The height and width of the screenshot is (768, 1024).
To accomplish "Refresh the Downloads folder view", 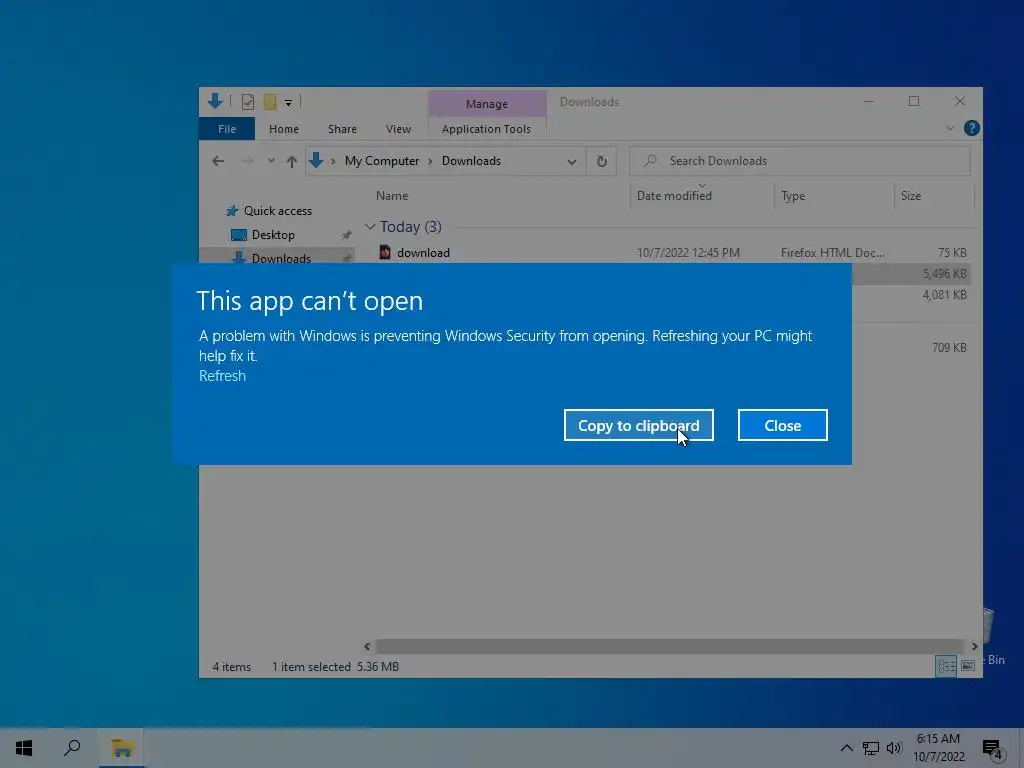I will click(x=601, y=161).
